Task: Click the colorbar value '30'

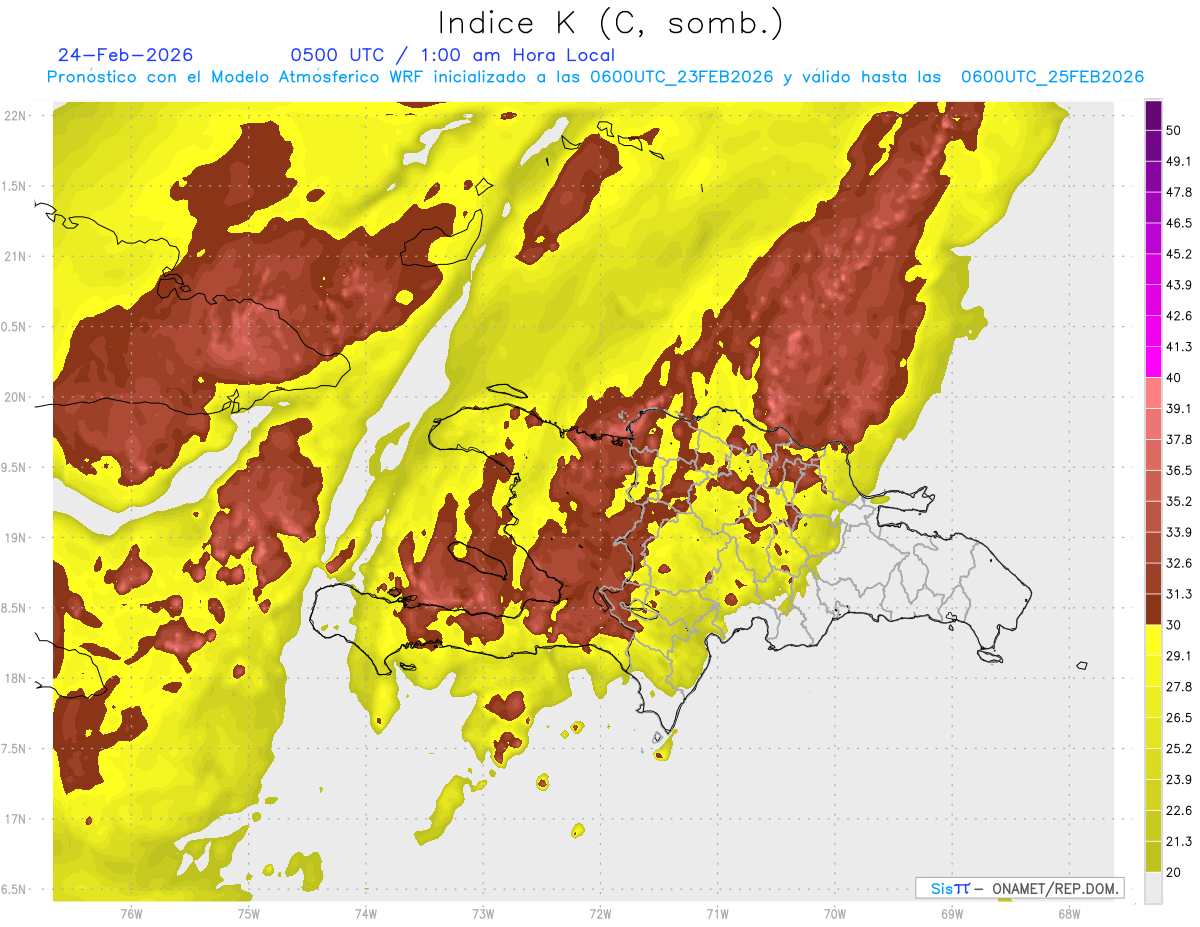Action: click(1175, 625)
